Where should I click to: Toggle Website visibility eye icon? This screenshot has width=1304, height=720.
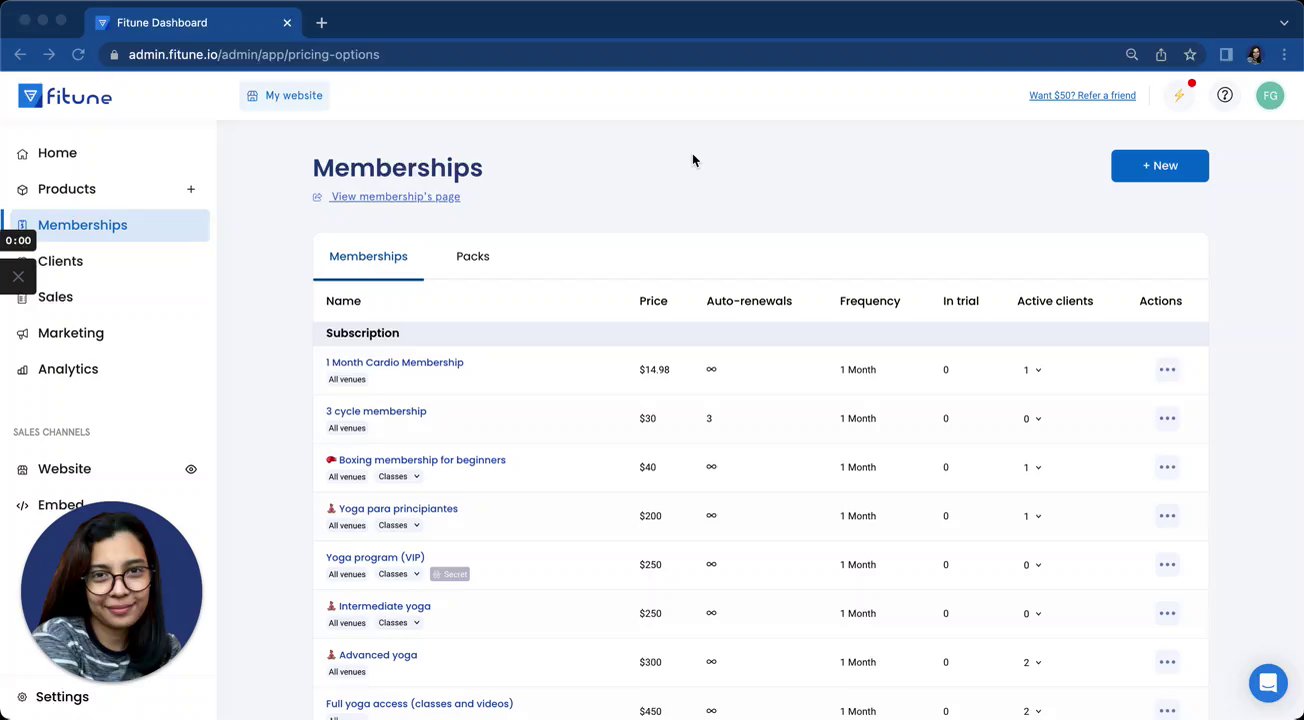click(191, 469)
